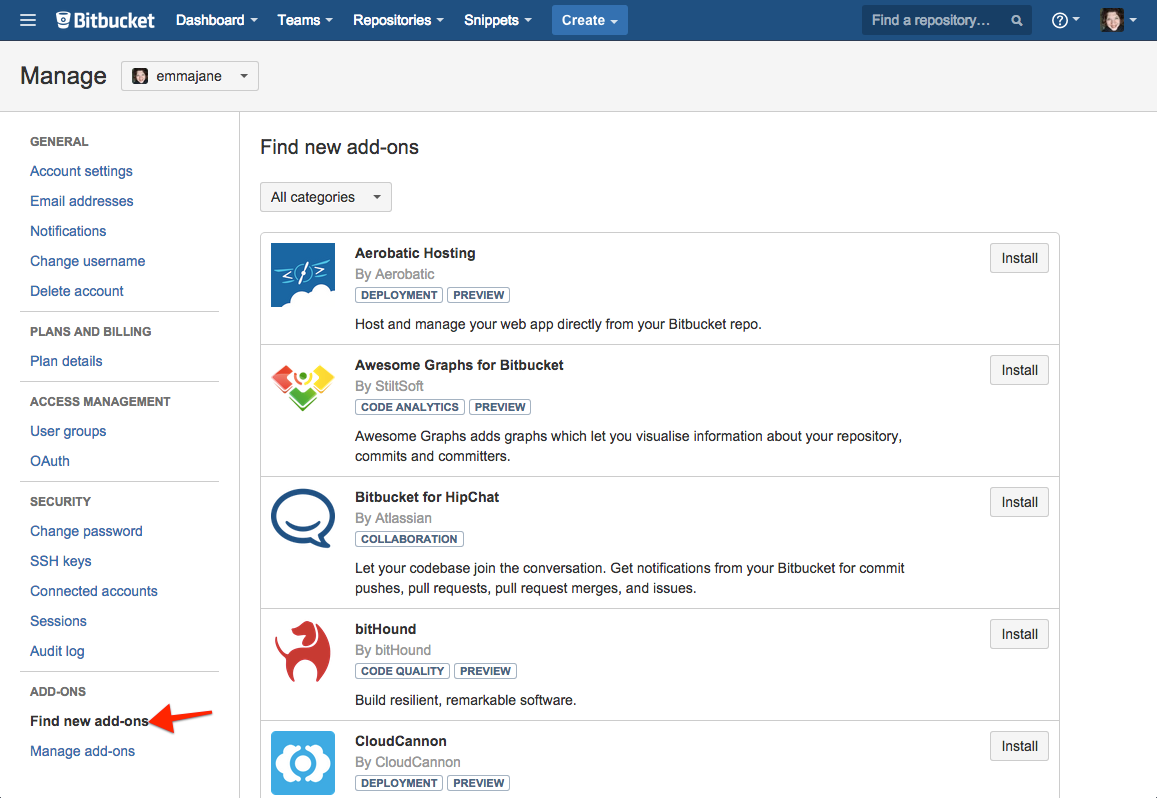Go to Manage add-ons page
This screenshot has width=1157, height=798.
[x=82, y=751]
